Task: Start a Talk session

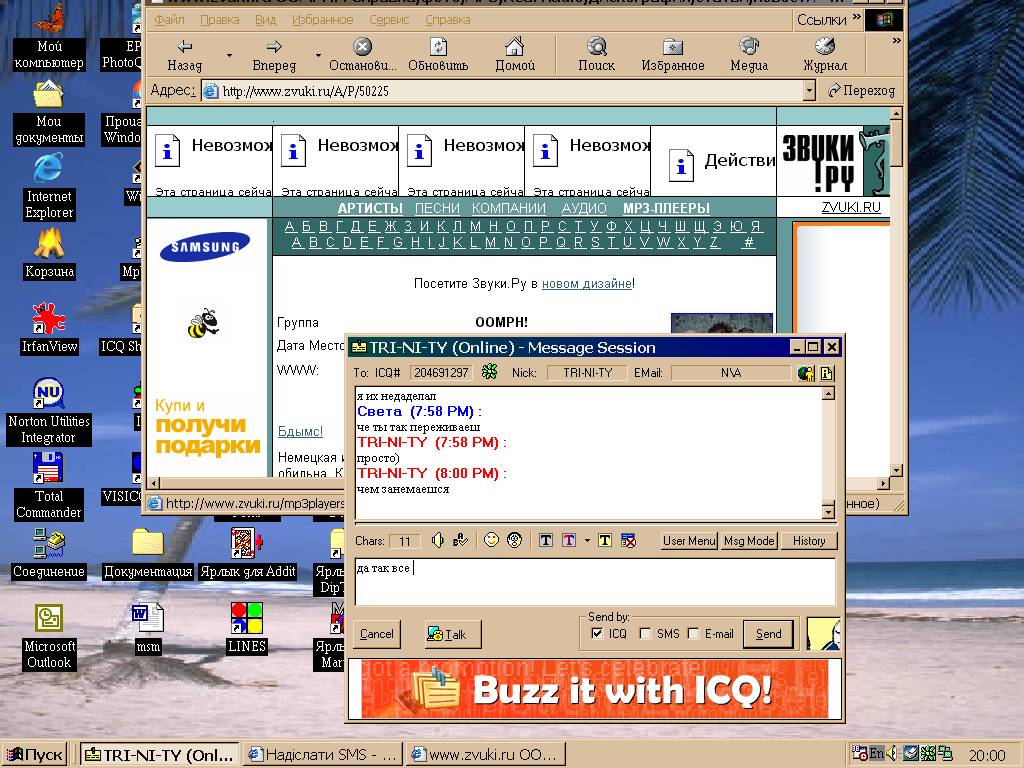Action: coord(453,634)
